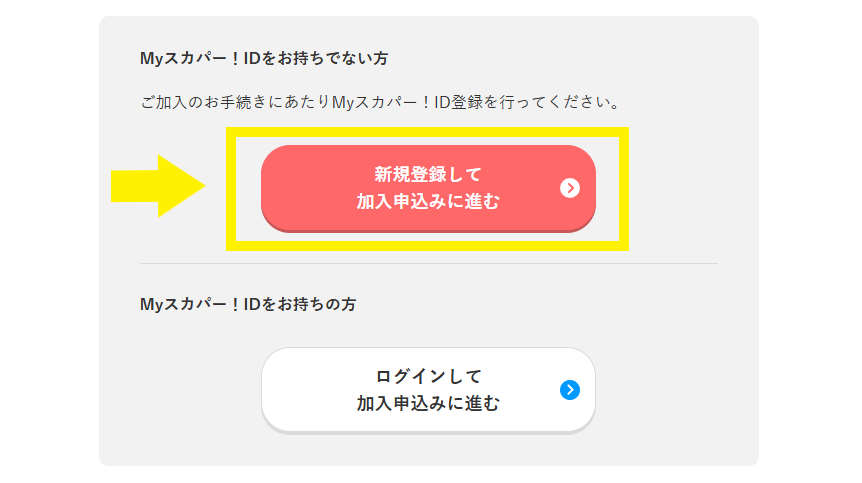Click the yellow arrow pointing at the register button
This screenshot has height=483, width=862.
point(158,186)
